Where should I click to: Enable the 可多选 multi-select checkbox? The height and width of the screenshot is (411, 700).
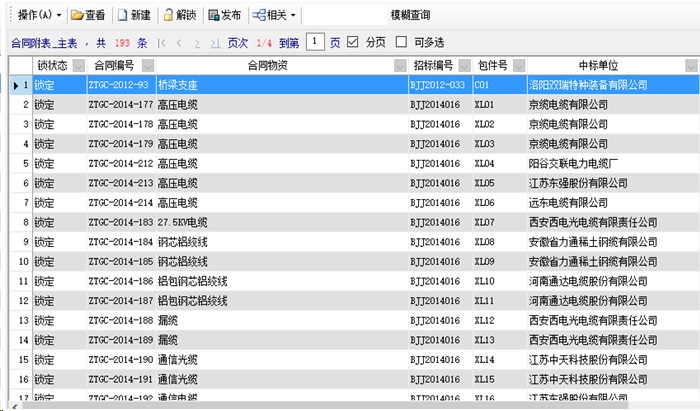[x=403, y=42]
